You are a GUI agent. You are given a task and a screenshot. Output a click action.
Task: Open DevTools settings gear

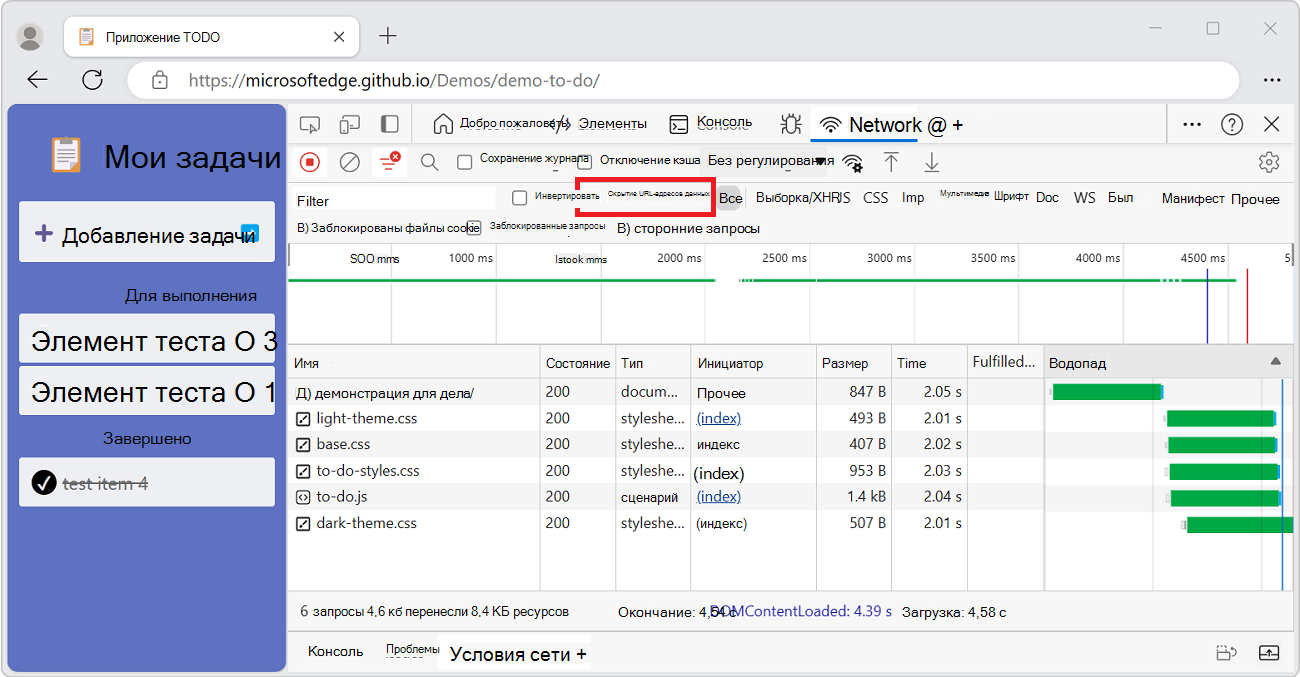1269,161
